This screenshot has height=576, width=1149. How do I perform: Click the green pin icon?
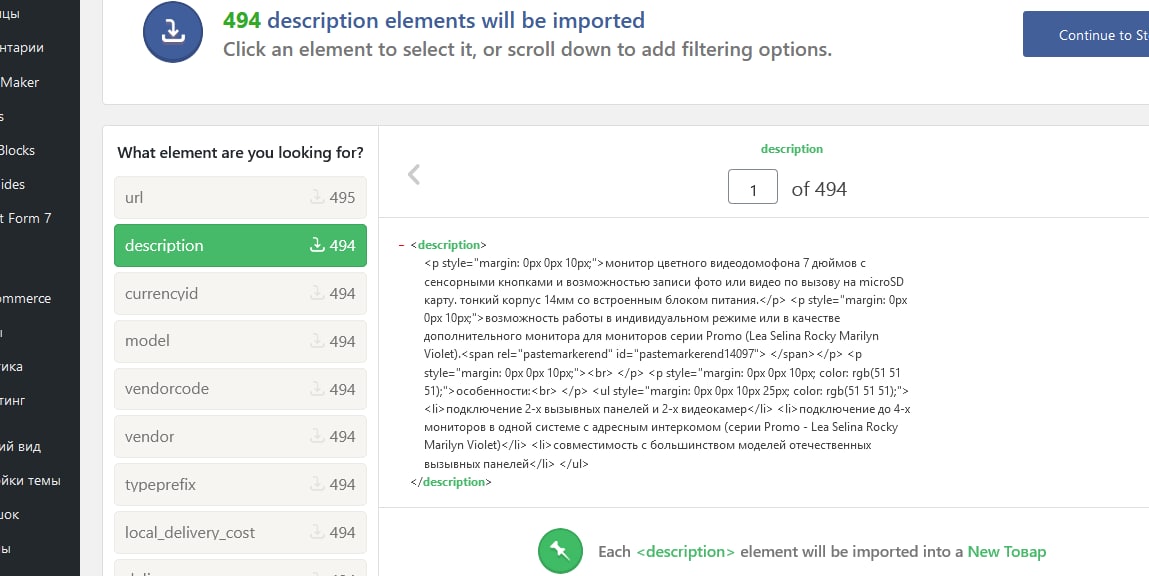[x=560, y=551]
